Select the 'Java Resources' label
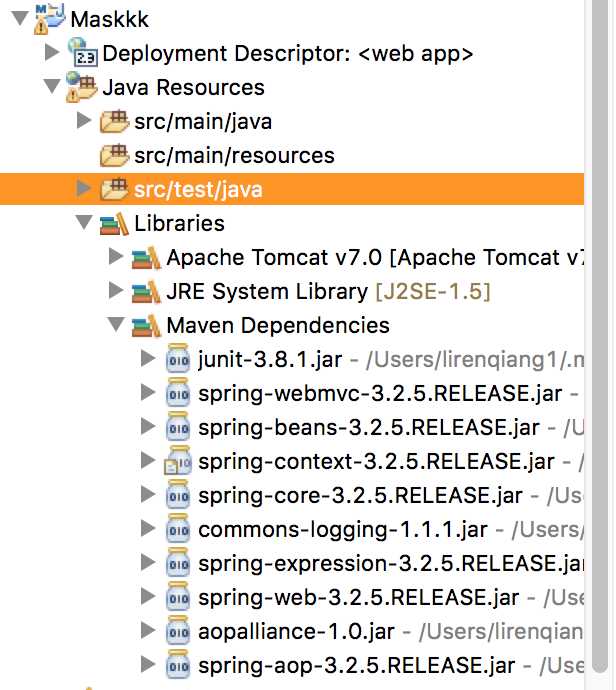Viewport: 616px width, 690px height. (184, 87)
